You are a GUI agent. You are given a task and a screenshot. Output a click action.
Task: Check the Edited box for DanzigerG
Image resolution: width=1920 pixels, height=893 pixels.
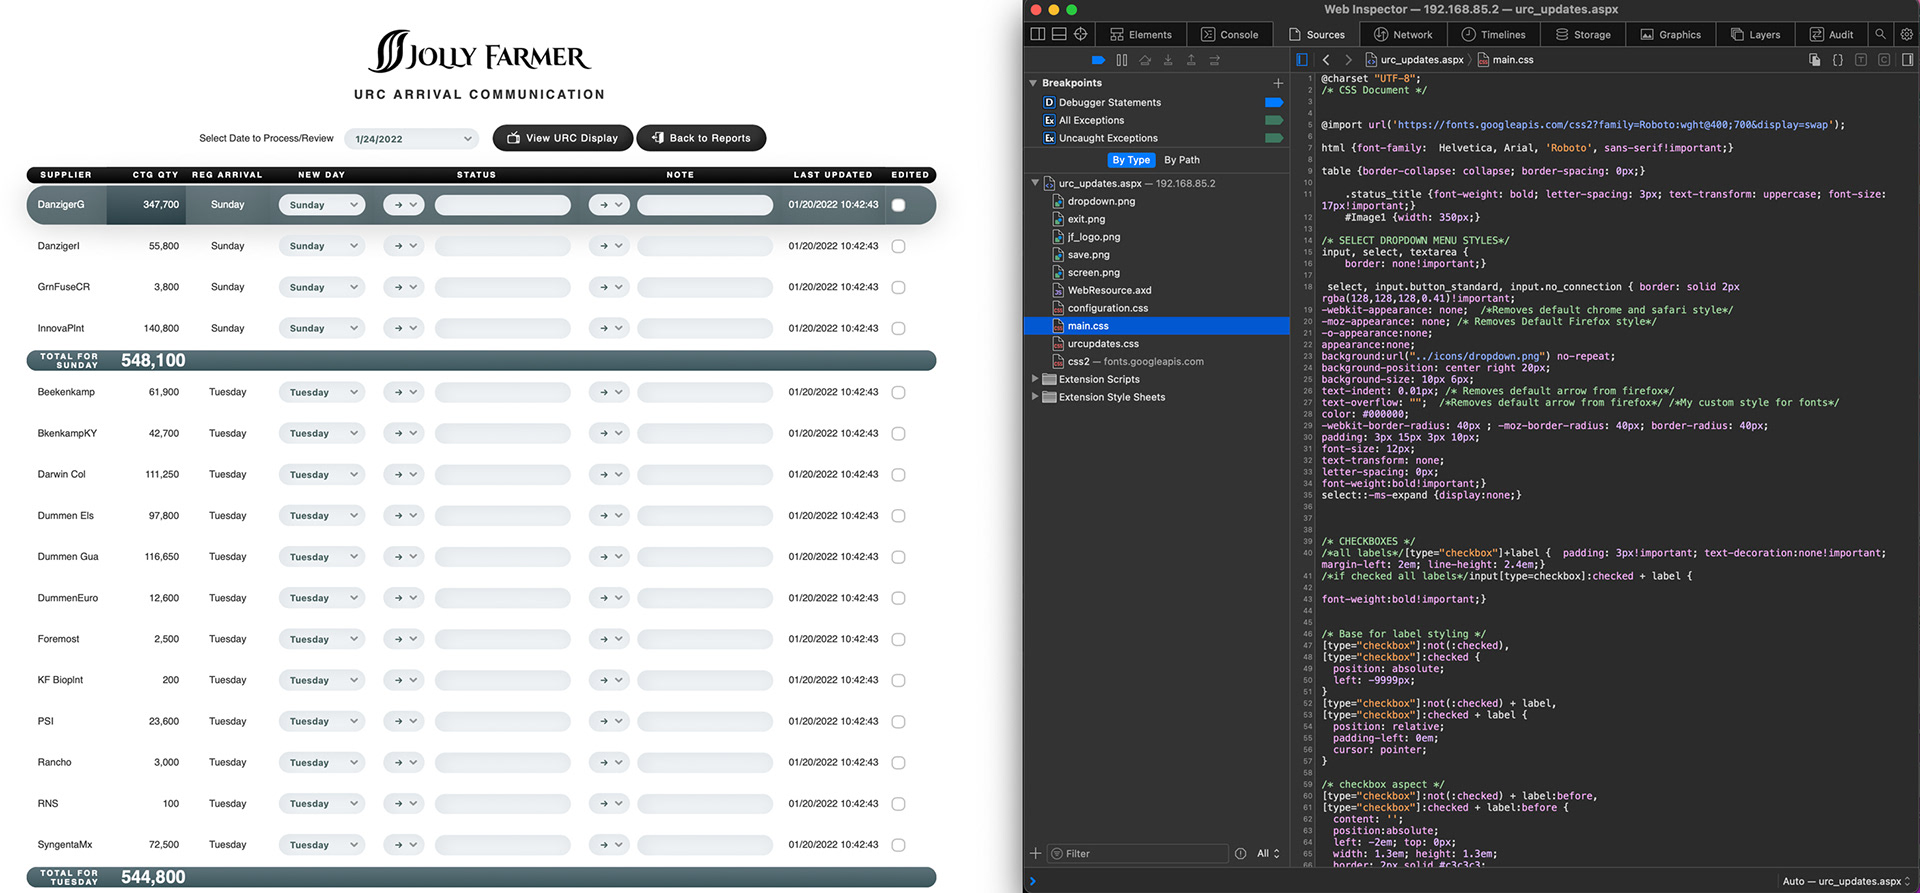click(x=898, y=205)
